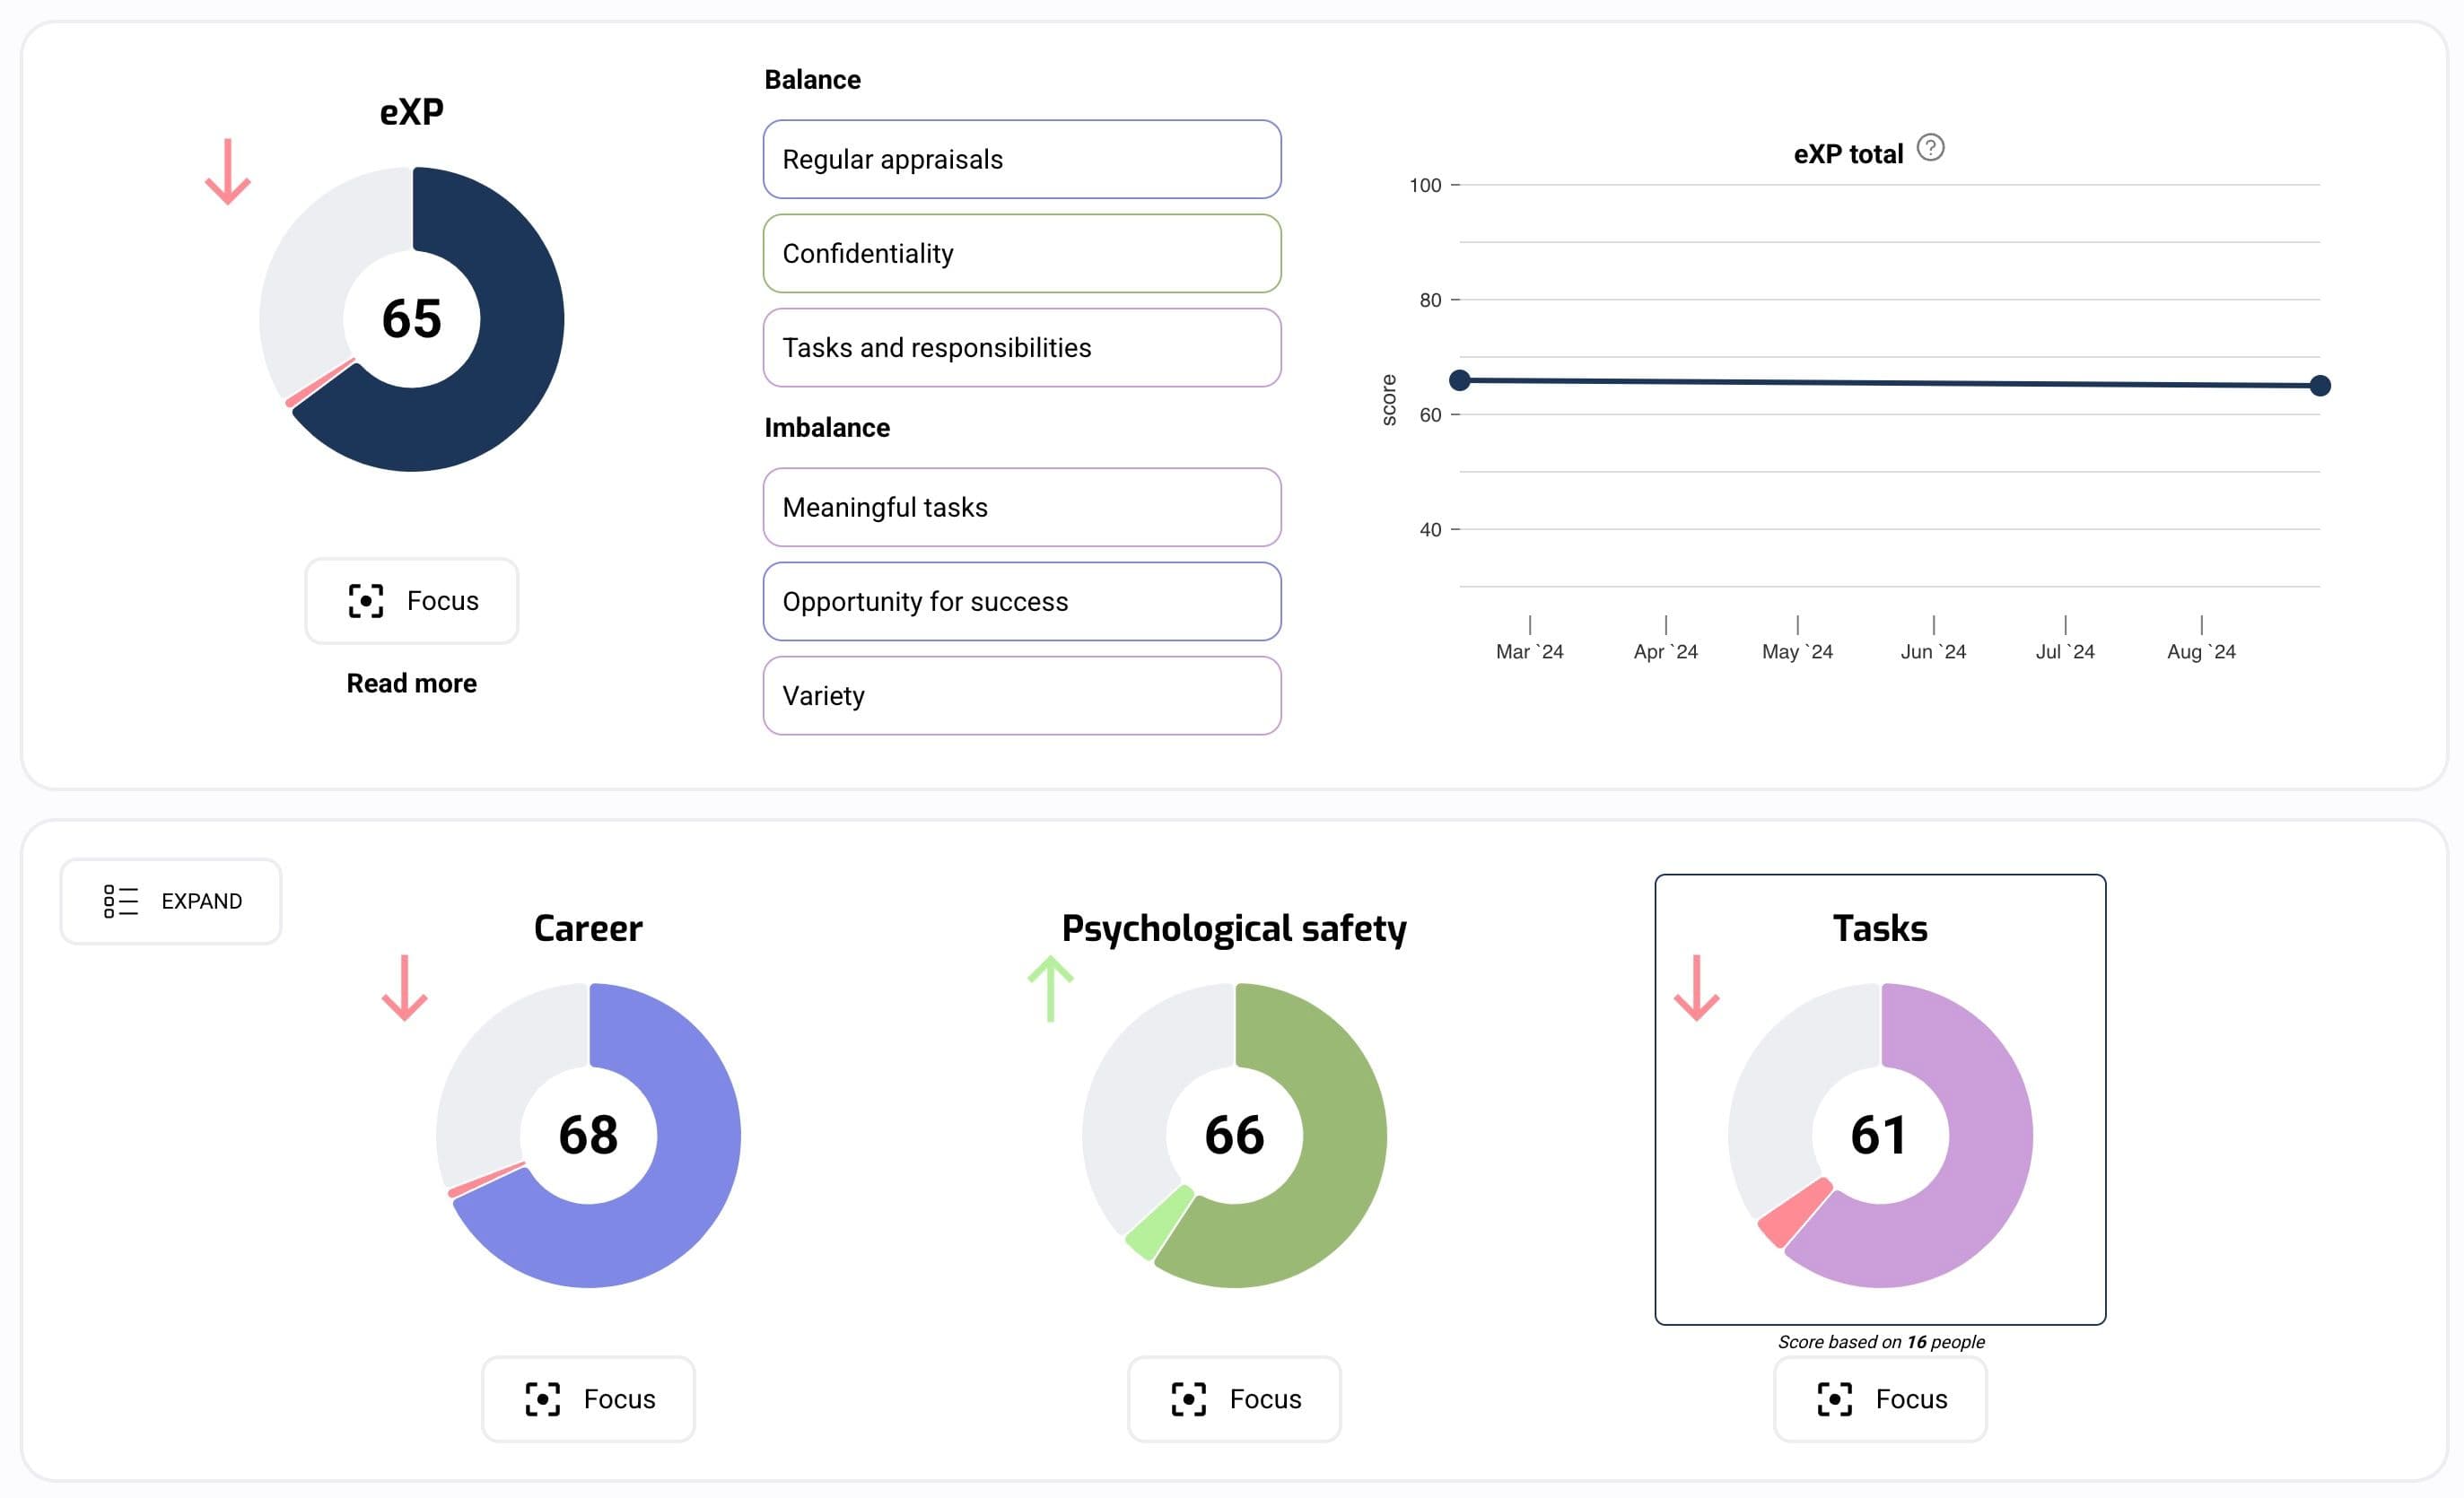Viewport: 2464px width, 1498px height.
Task: Click the eXP total help question icon
Action: pyautogui.click(x=1930, y=149)
